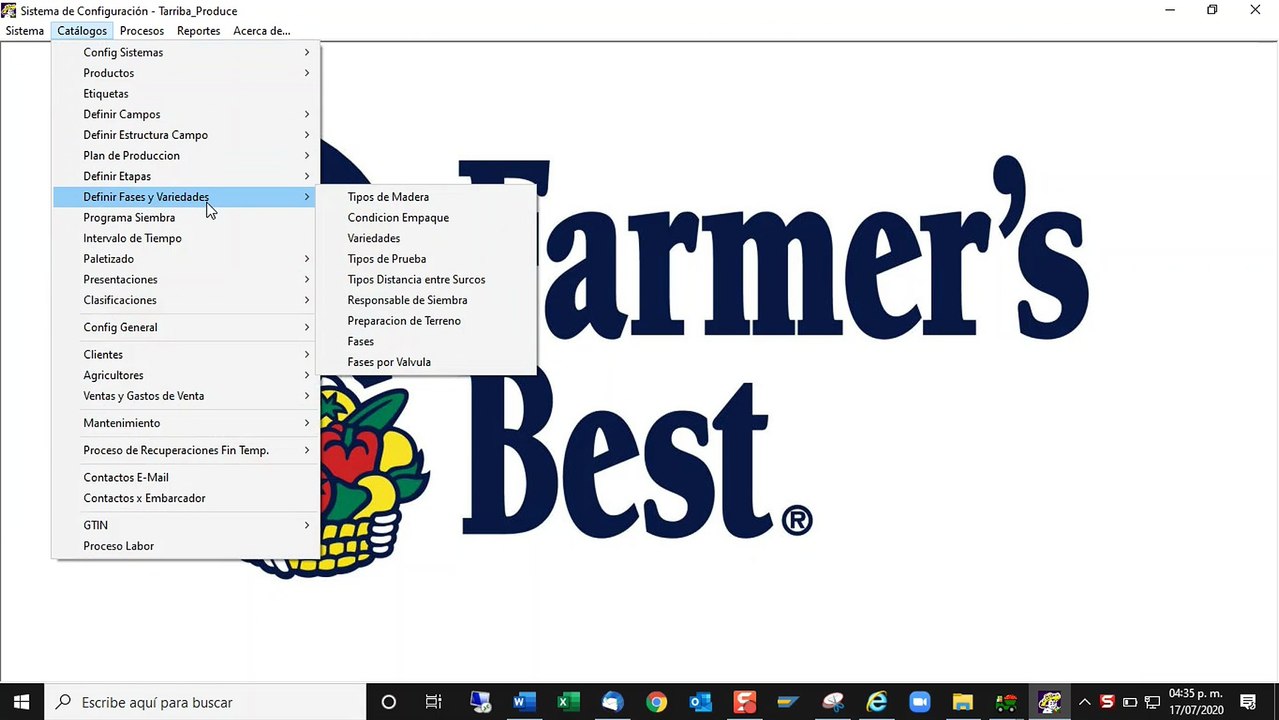The width and height of the screenshot is (1279, 720).
Task: Expand the Agricultores submenu
Action: click(x=186, y=375)
